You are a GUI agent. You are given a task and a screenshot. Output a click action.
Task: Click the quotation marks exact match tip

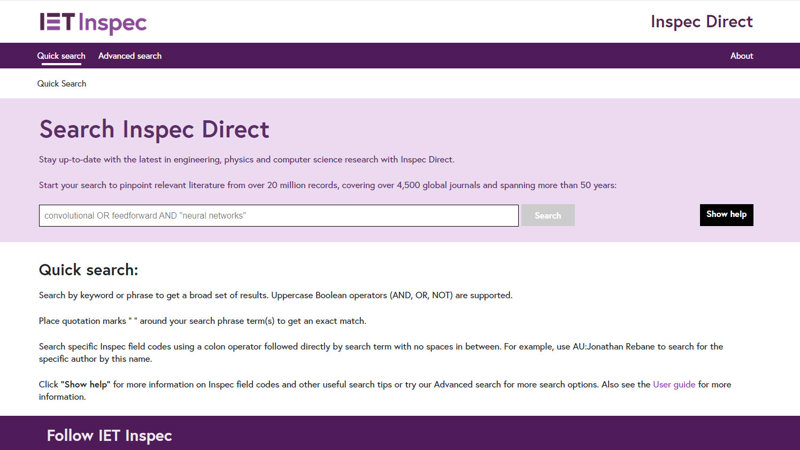tap(202, 321)
